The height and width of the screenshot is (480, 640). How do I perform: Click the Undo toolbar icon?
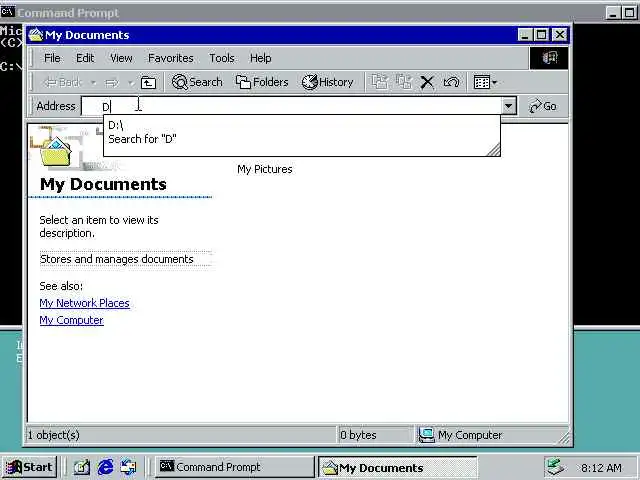[x=451, y=82]
